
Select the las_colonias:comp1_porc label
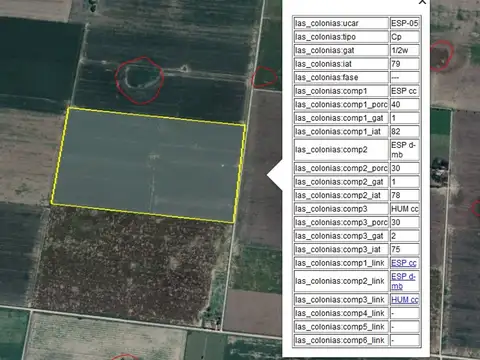pos(341,104)
